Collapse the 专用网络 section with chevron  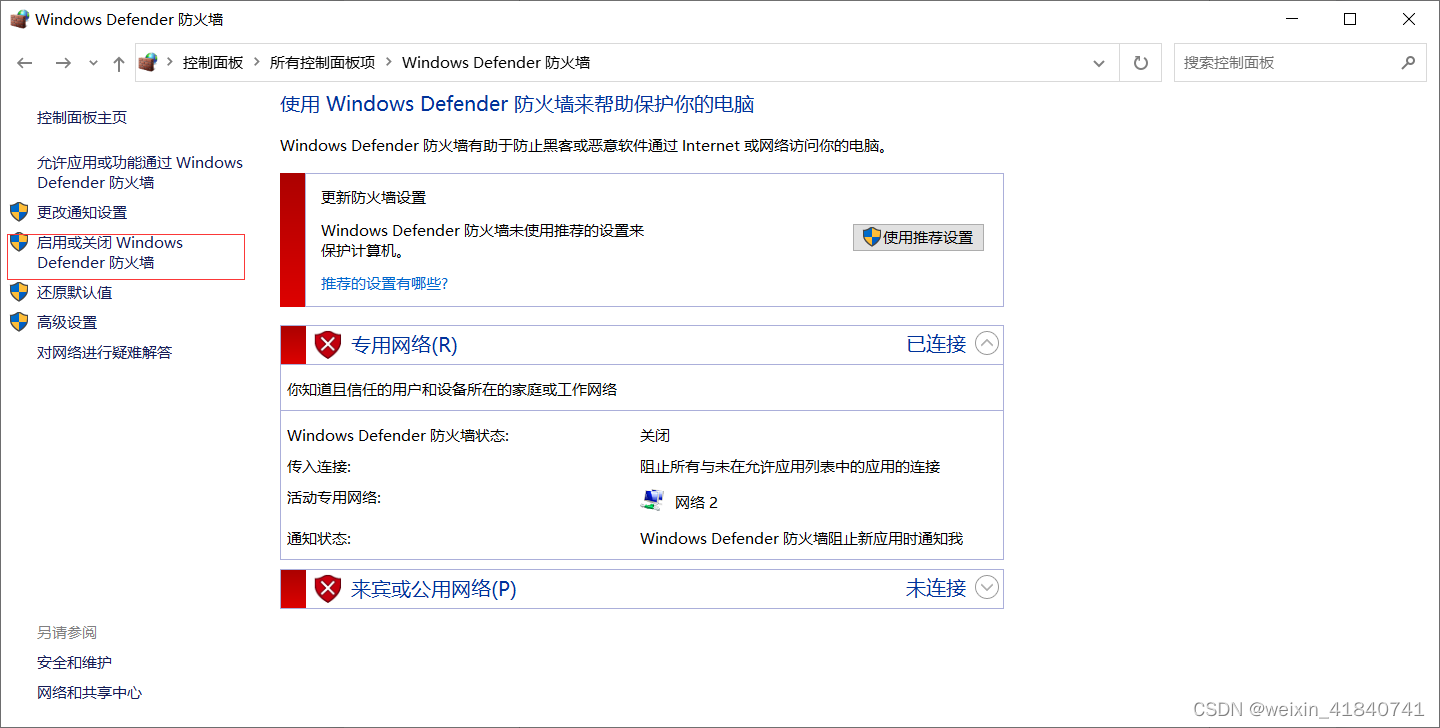(x=987, y=343)
